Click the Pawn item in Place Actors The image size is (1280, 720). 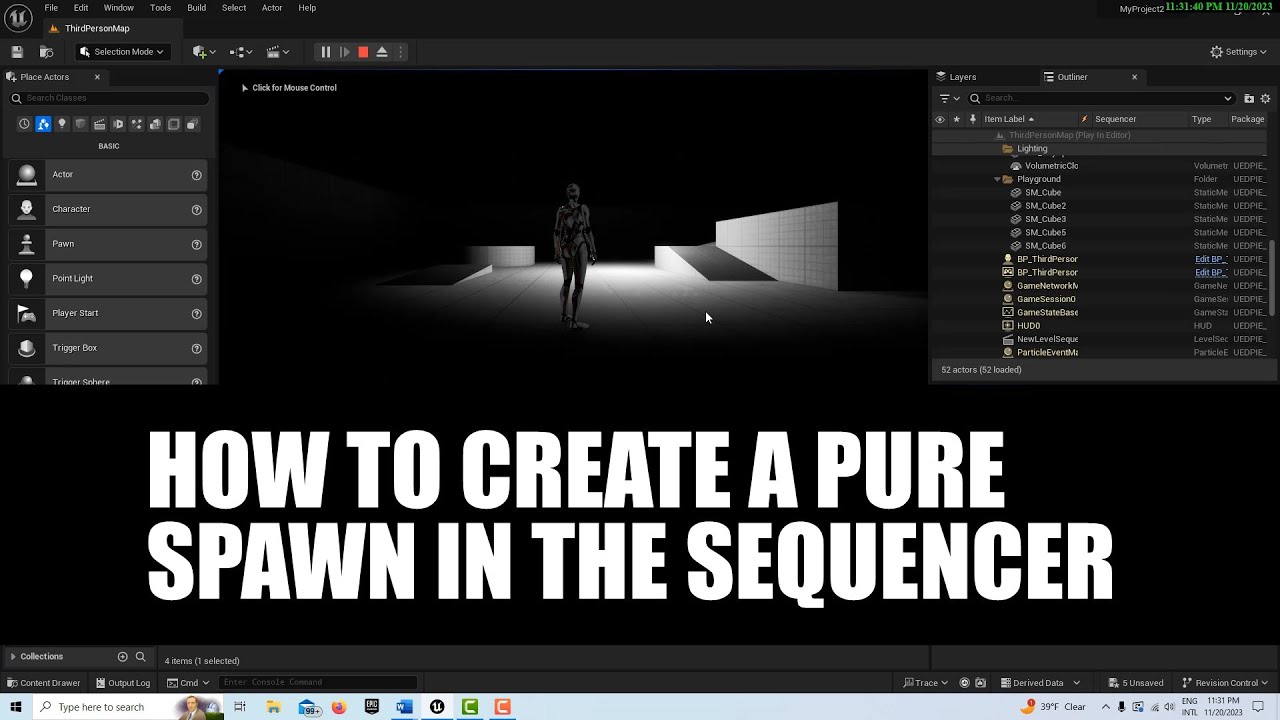click(x=108, y=244)
